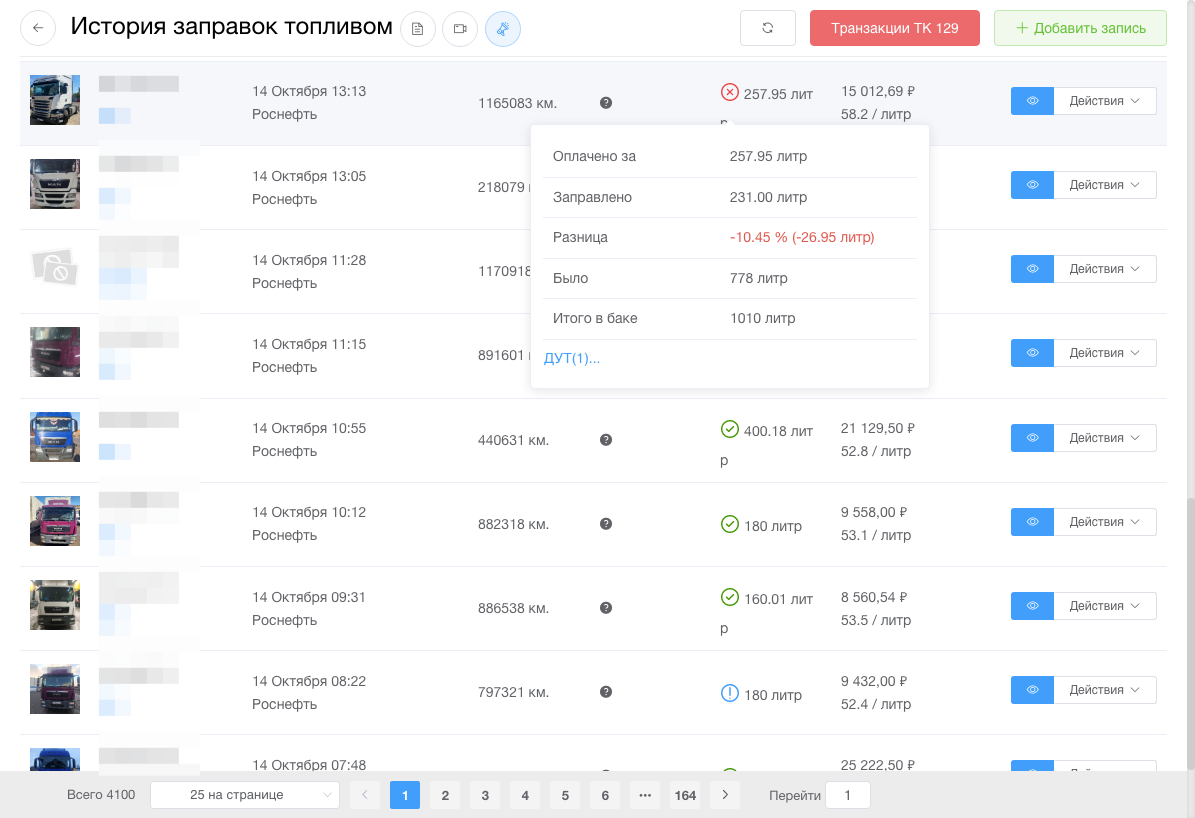1195x818 pixels.
Task: Click the back arrow button
Action: (x=38, y=28)
